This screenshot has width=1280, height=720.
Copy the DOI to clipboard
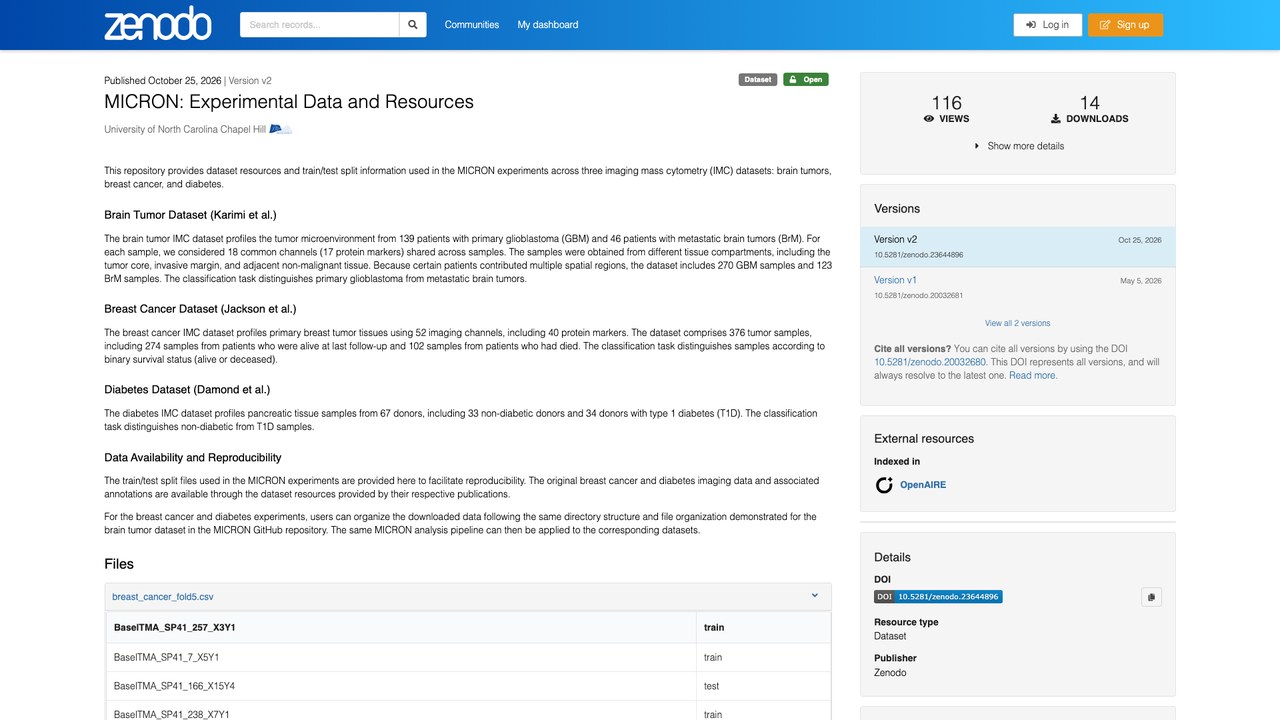(x=1151, y=597)
